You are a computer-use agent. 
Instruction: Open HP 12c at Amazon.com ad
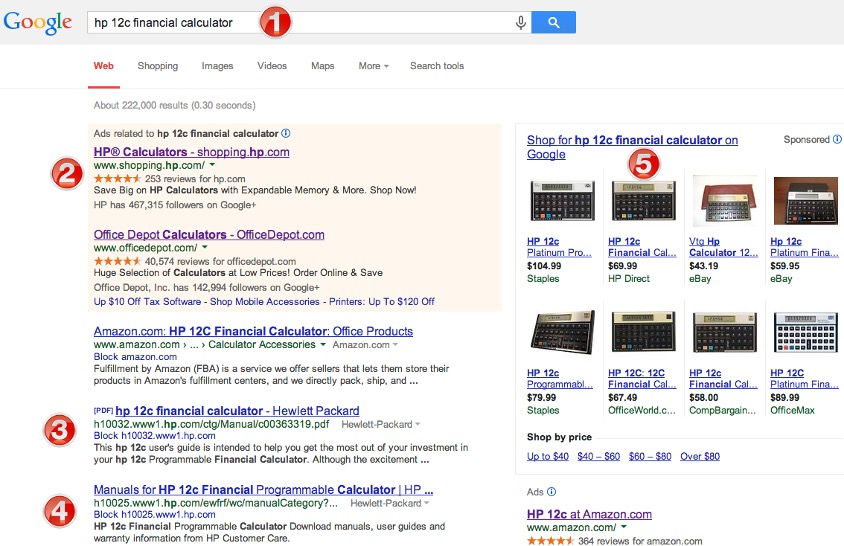(x=589, y=514)
